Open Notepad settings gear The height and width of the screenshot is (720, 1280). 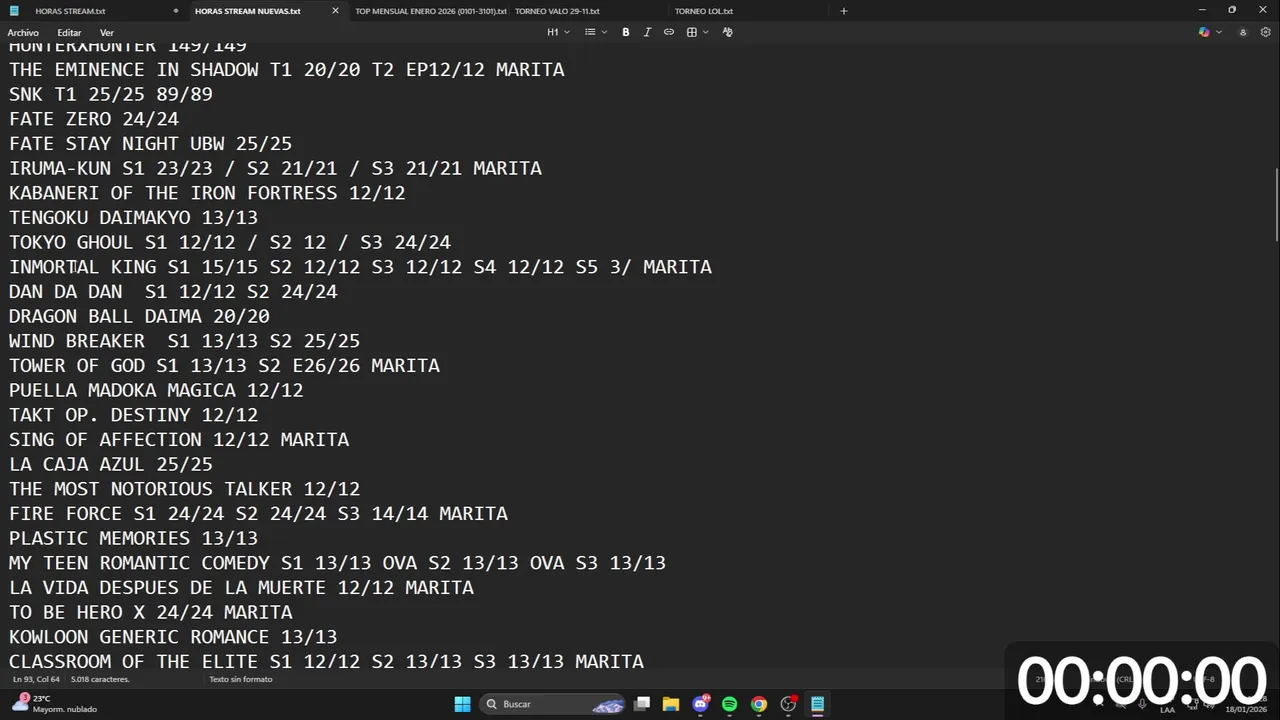1265,32
